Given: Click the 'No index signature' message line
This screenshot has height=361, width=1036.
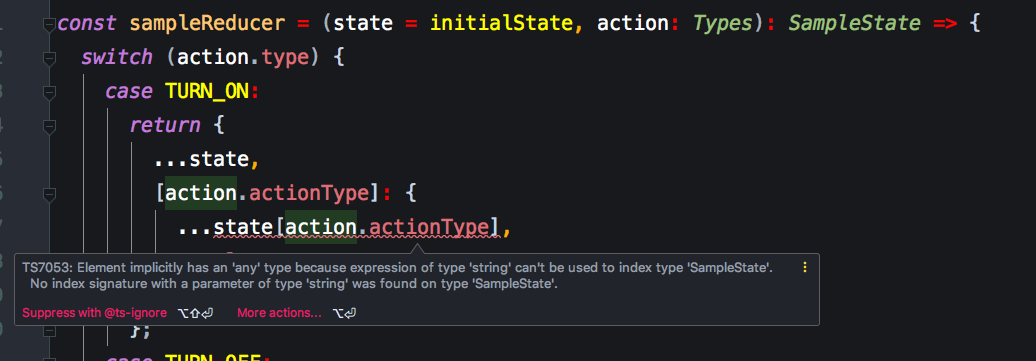Looking at the screenshot, I should pos(294,284).
